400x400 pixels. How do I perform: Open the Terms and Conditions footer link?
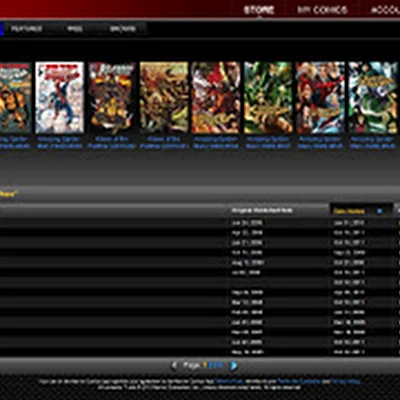tap(299, 381)
